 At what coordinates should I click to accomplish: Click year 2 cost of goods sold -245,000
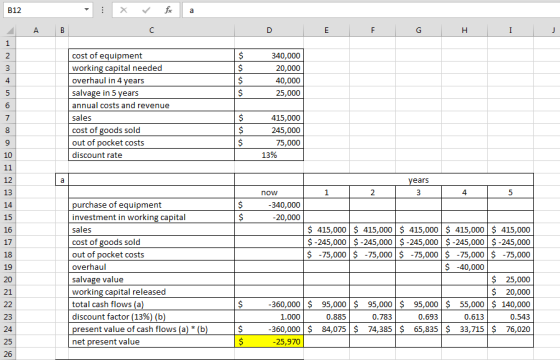[x=372, y=242]
